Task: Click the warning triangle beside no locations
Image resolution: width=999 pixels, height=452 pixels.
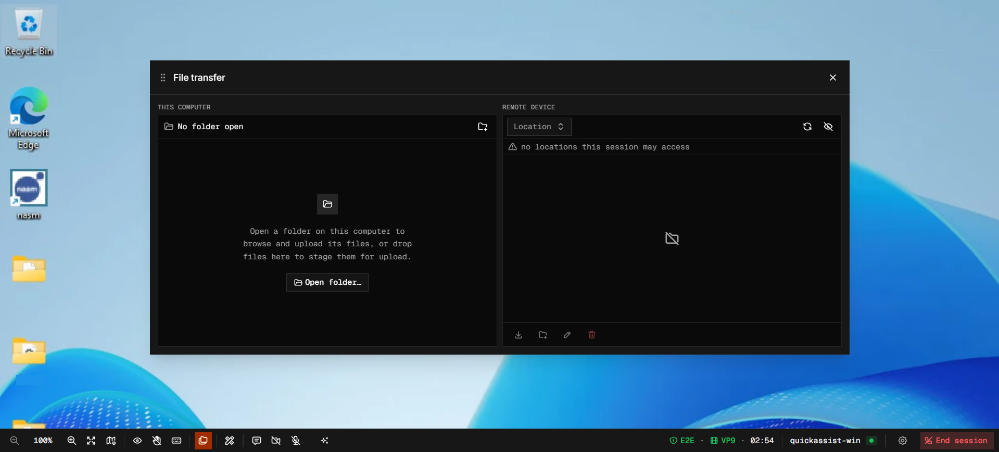Action: [x=513, y=147]
